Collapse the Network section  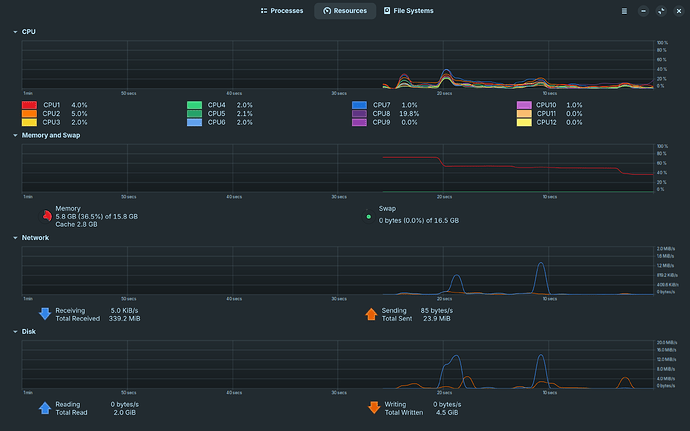click(x=15, y=238)
